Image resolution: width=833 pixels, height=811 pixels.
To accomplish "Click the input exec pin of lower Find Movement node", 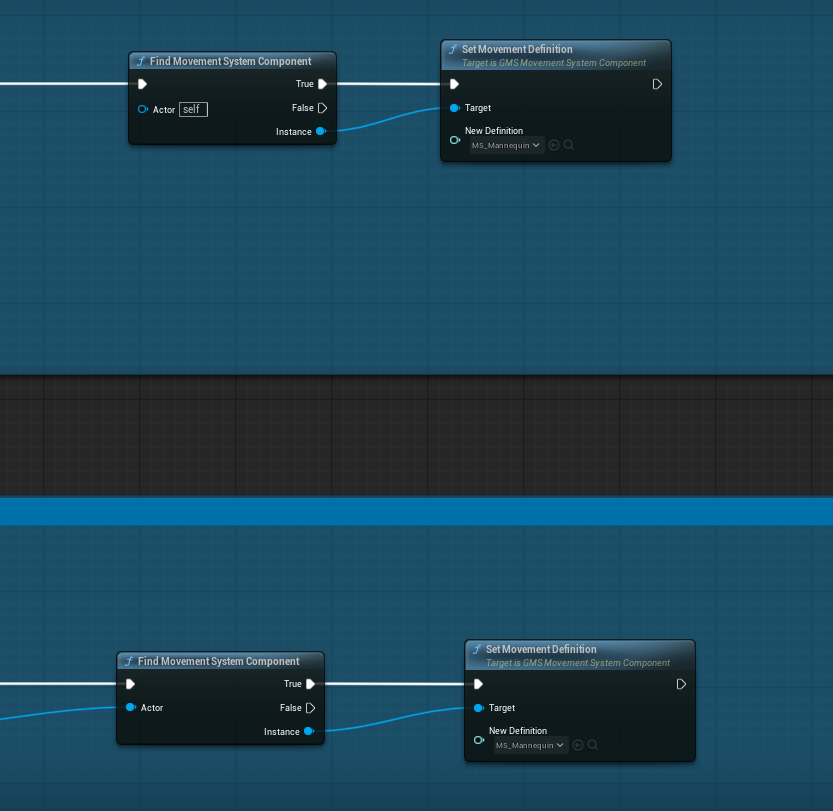I will [131, 684].
